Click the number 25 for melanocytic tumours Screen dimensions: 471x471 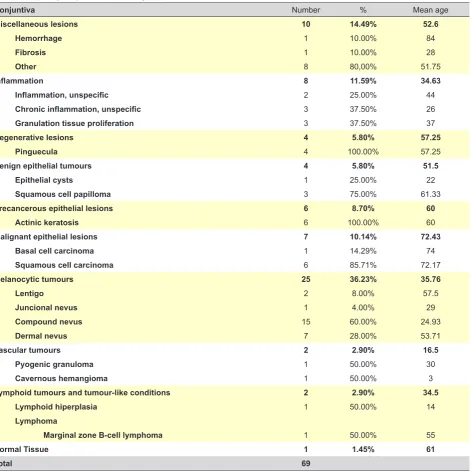click(x=306, y=279)
